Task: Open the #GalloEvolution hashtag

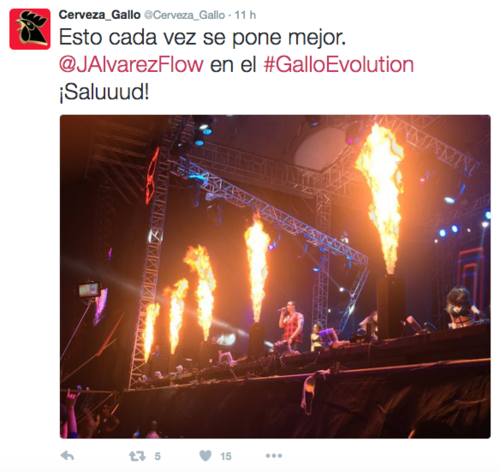Action: click(x=339, y=65)
